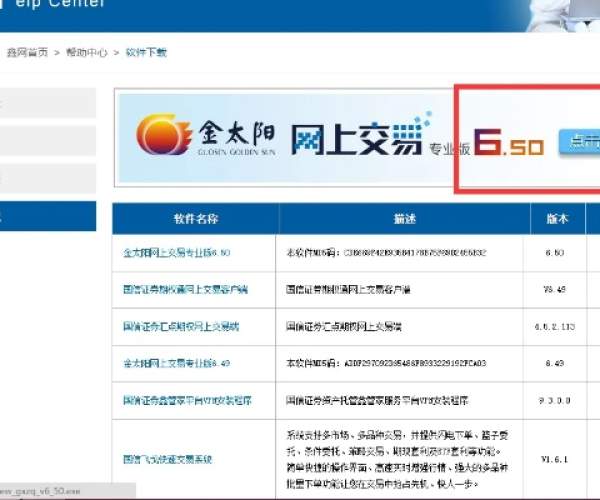Click the 期权通 client description cell
The width and height of the screenshot is (600, 500).
348,290
